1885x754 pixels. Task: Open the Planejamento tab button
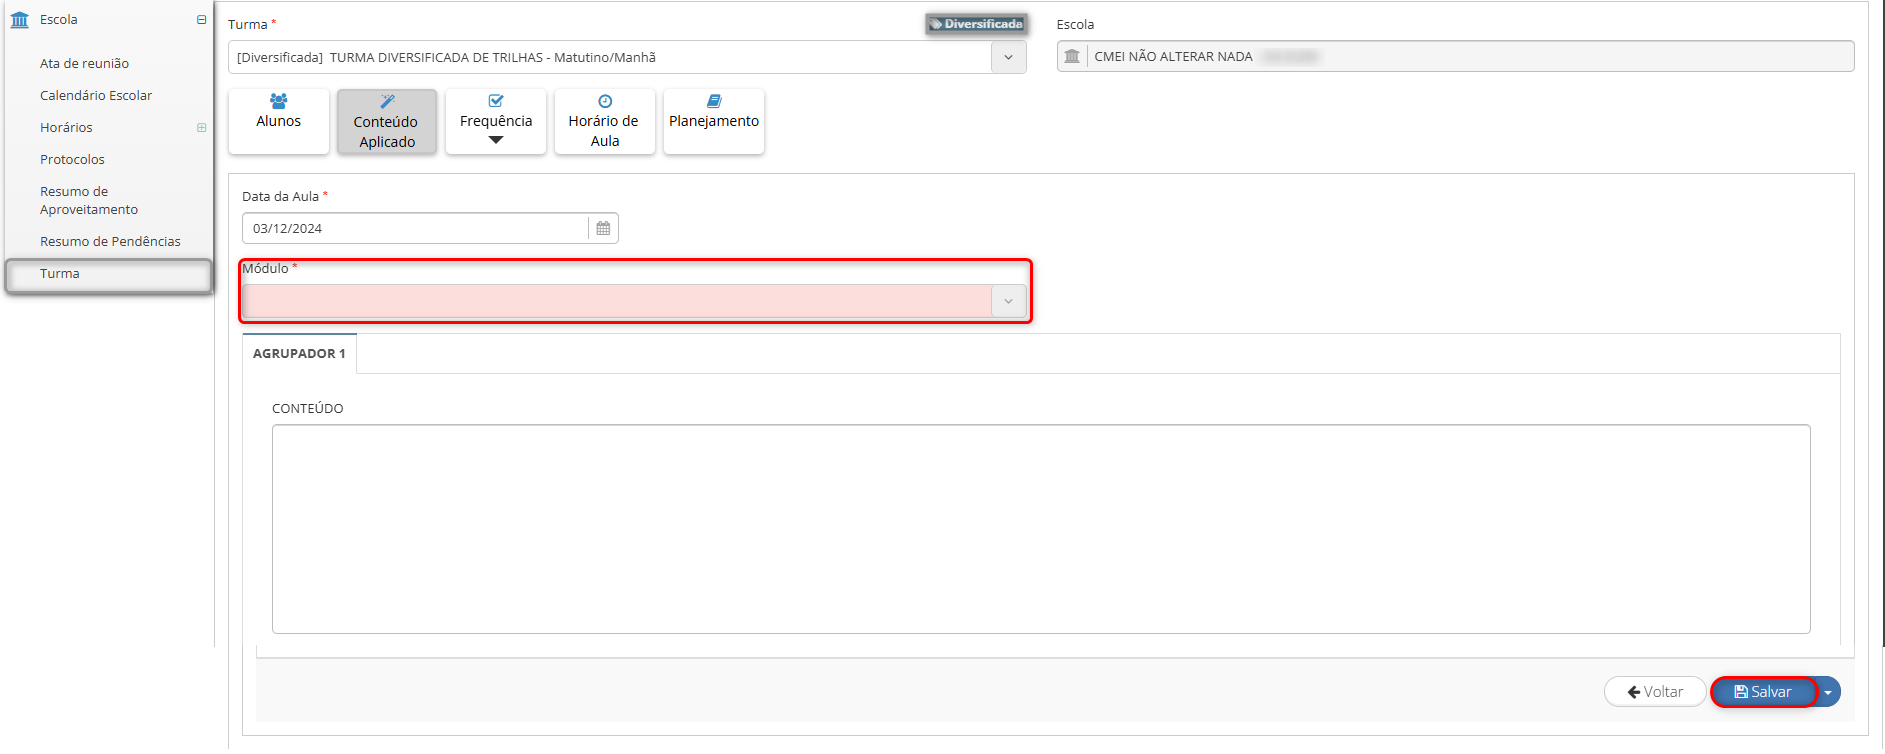click(714, 121)
